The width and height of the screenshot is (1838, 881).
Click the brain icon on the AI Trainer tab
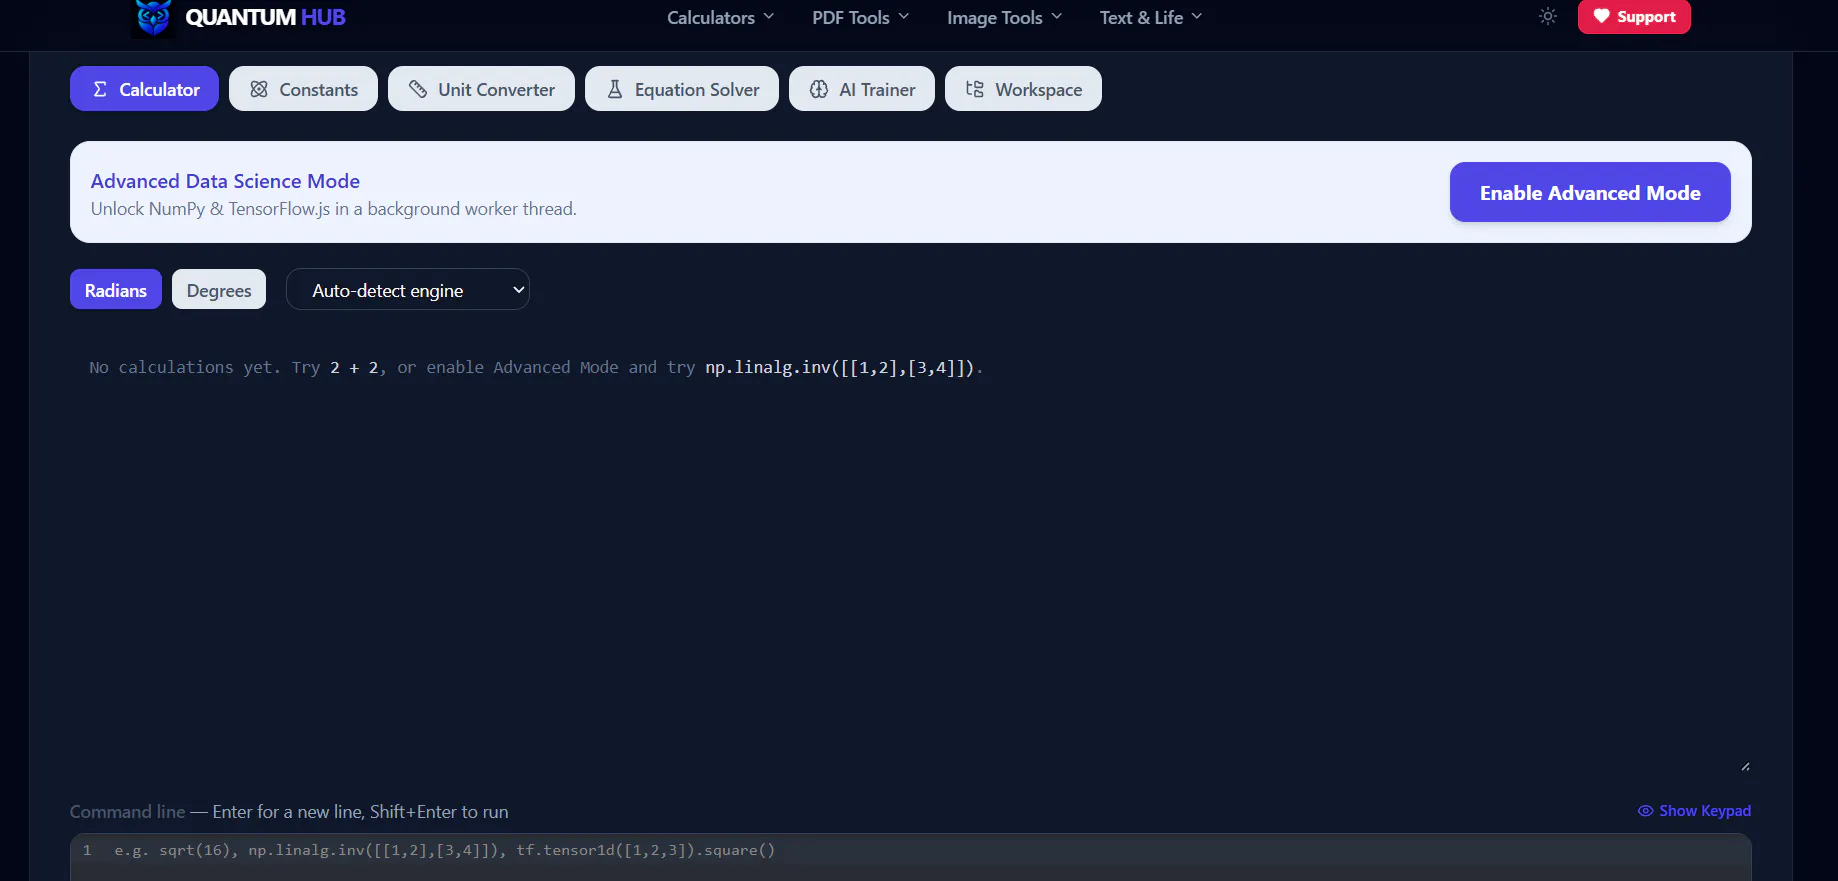pos(819,89)
